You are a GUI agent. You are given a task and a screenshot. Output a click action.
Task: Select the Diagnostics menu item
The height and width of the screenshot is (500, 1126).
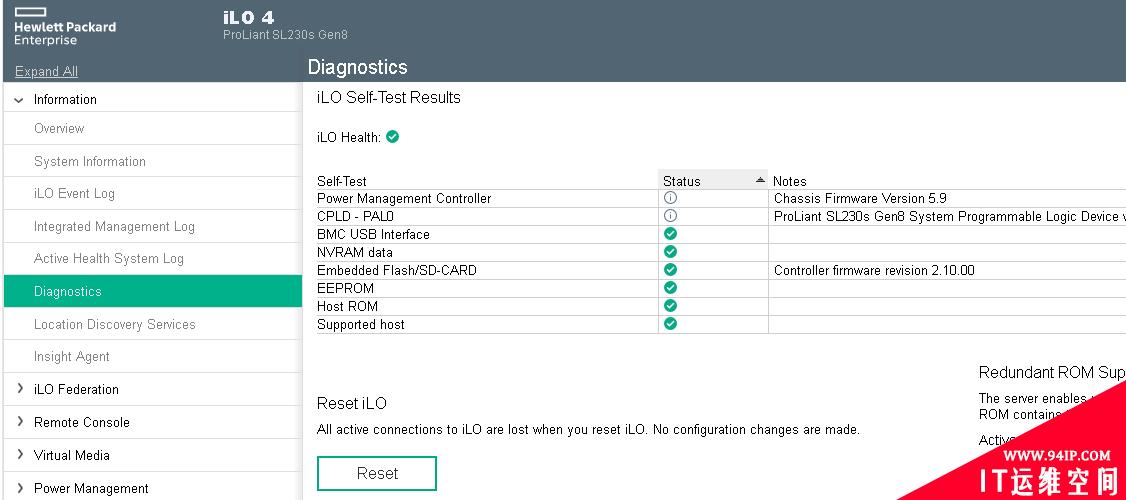152,291
